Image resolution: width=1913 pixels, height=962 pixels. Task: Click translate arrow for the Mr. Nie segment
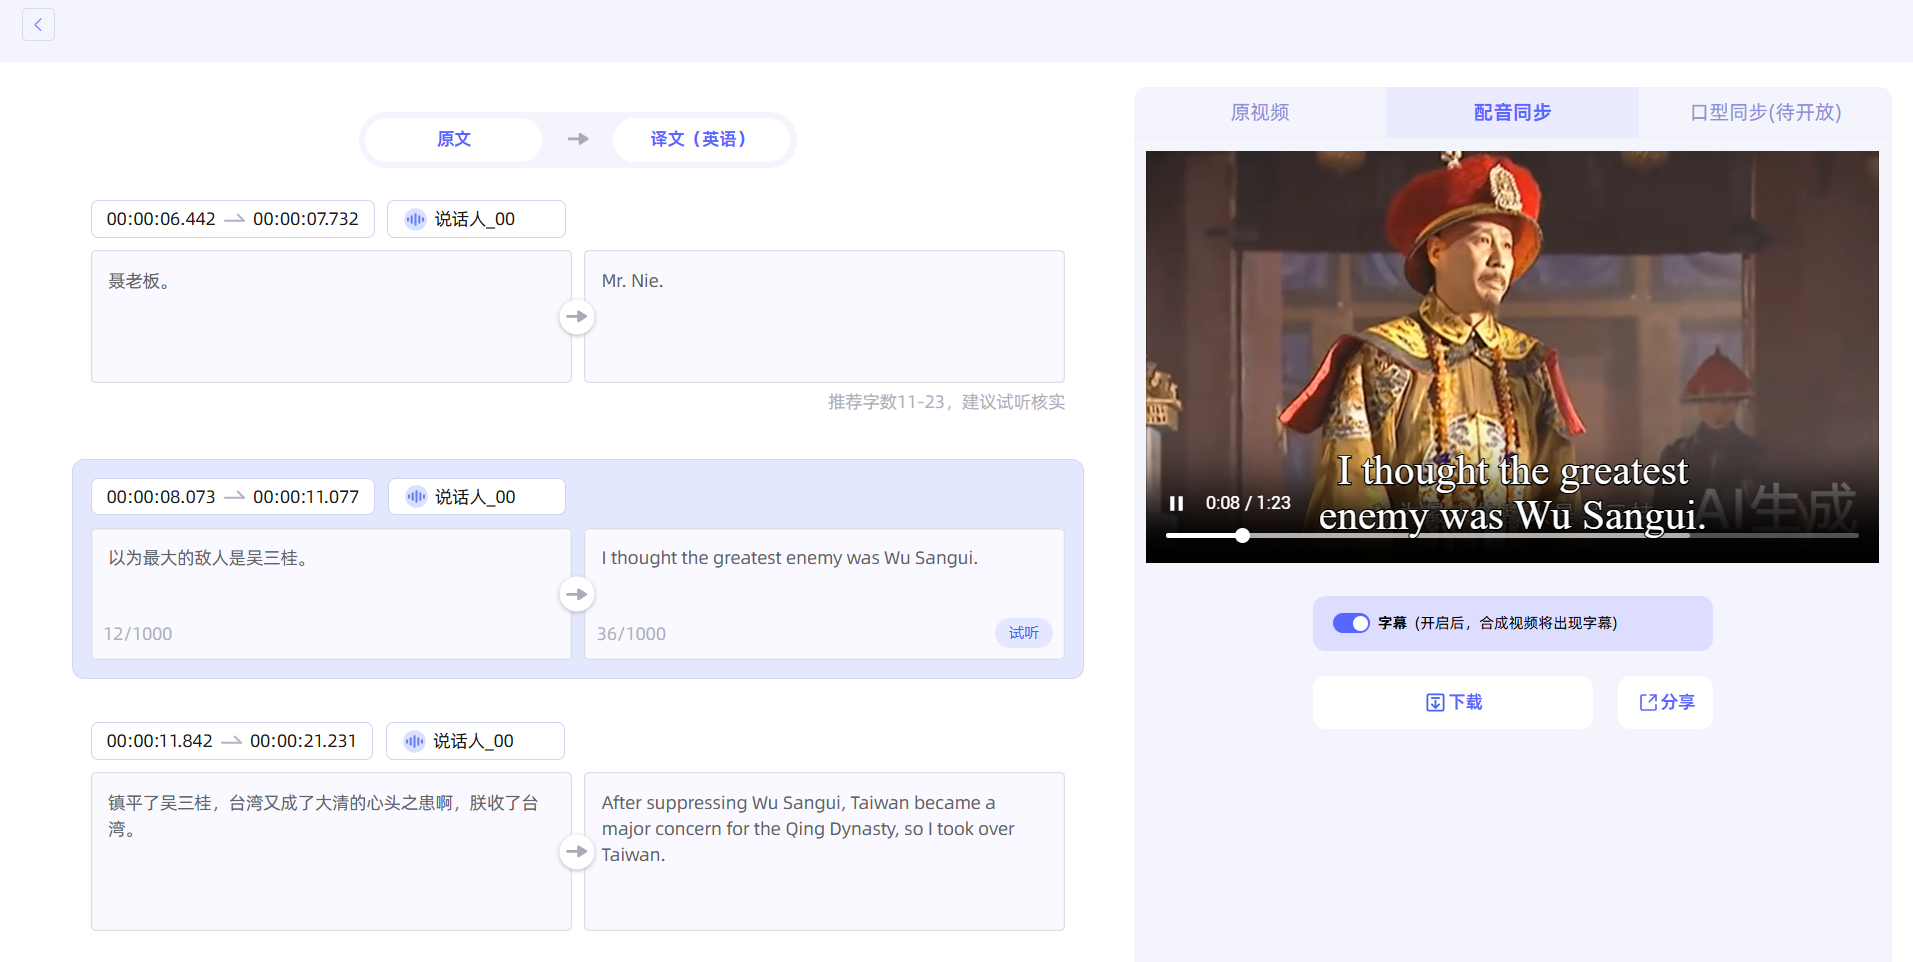(577, 317)
